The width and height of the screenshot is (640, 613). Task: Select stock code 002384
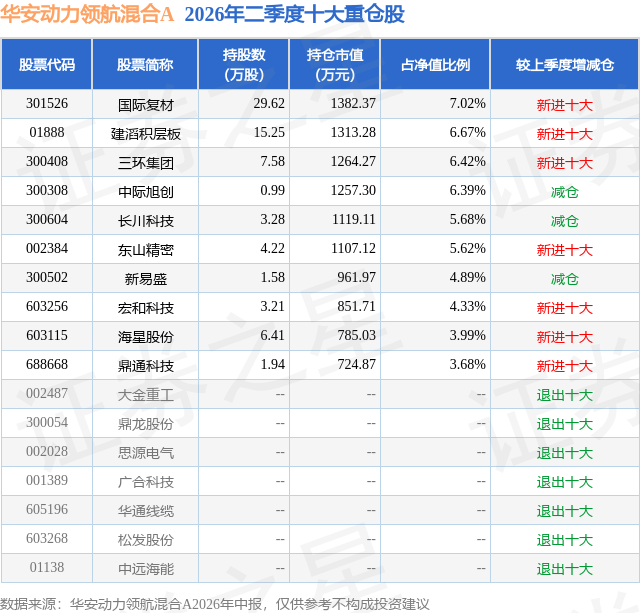pyautogui.click(x=47, y=249)
